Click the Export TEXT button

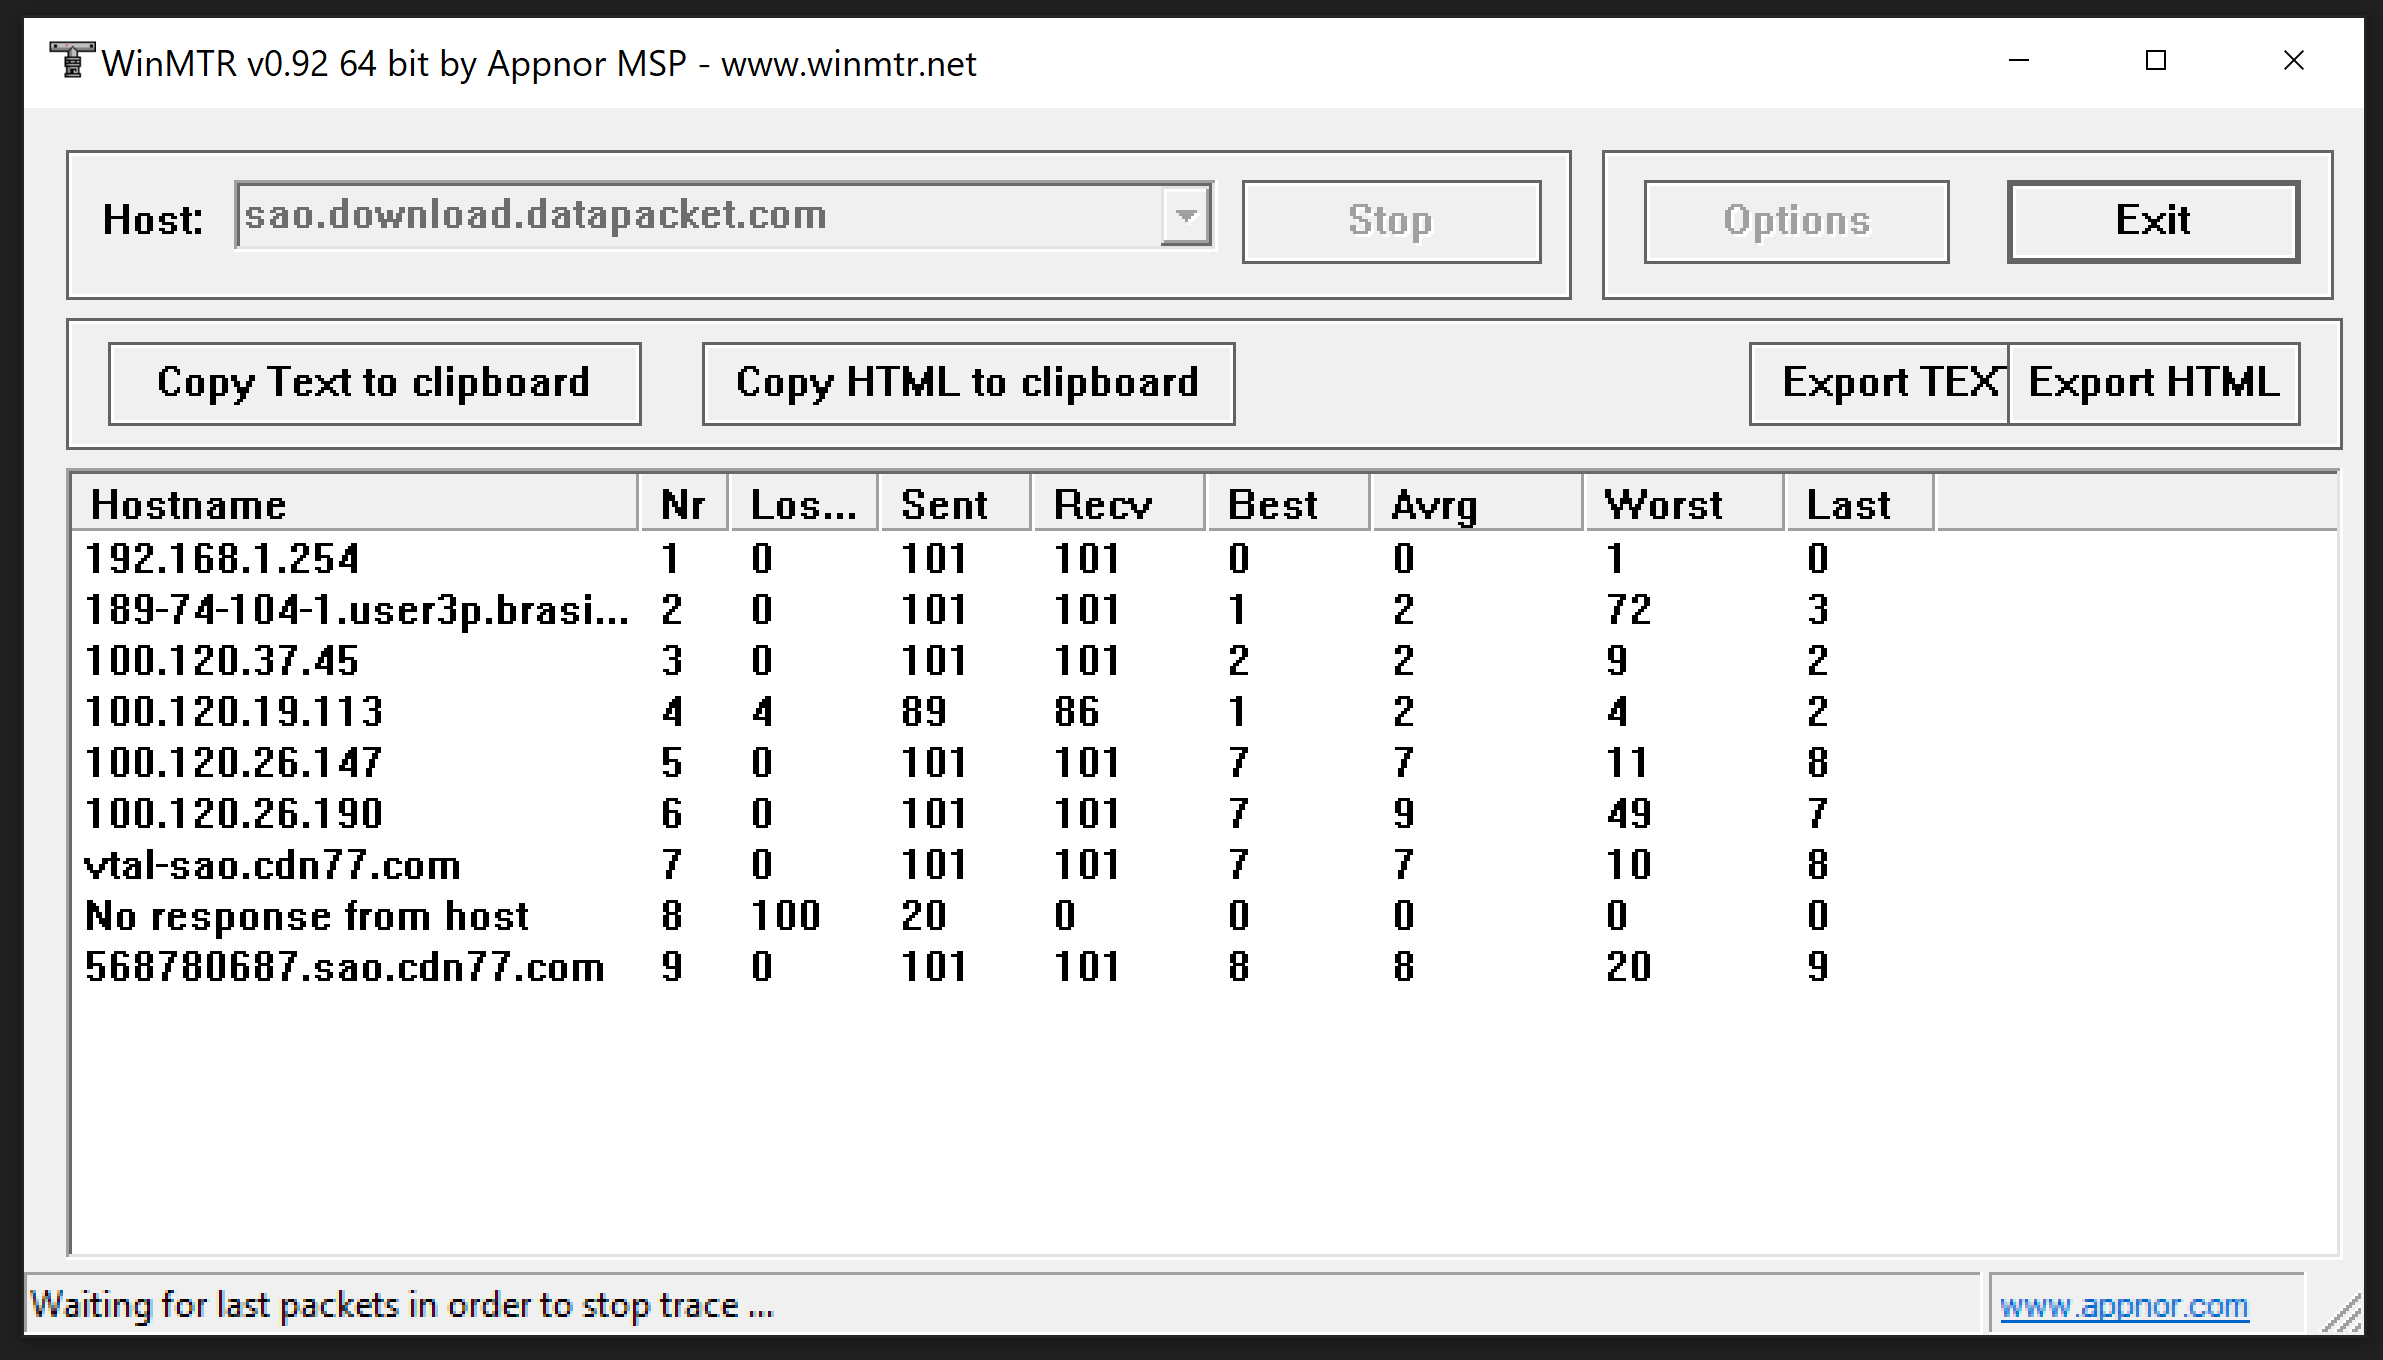tap(1879, 383)
